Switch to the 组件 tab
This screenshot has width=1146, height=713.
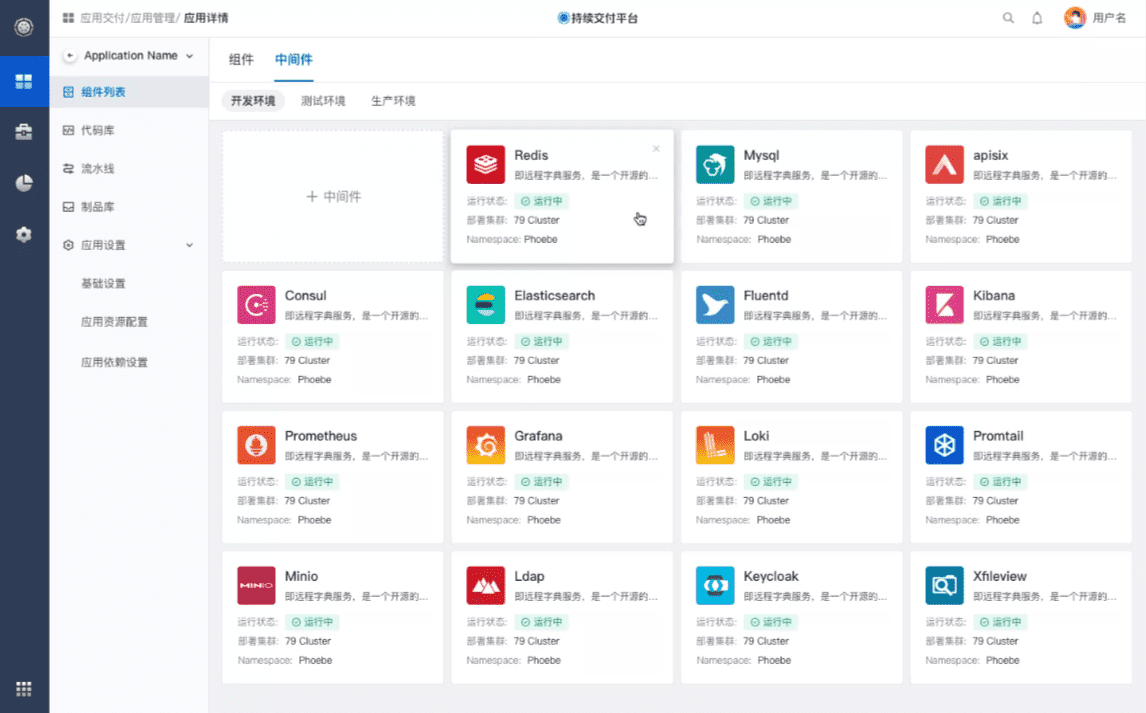[241, 60]
